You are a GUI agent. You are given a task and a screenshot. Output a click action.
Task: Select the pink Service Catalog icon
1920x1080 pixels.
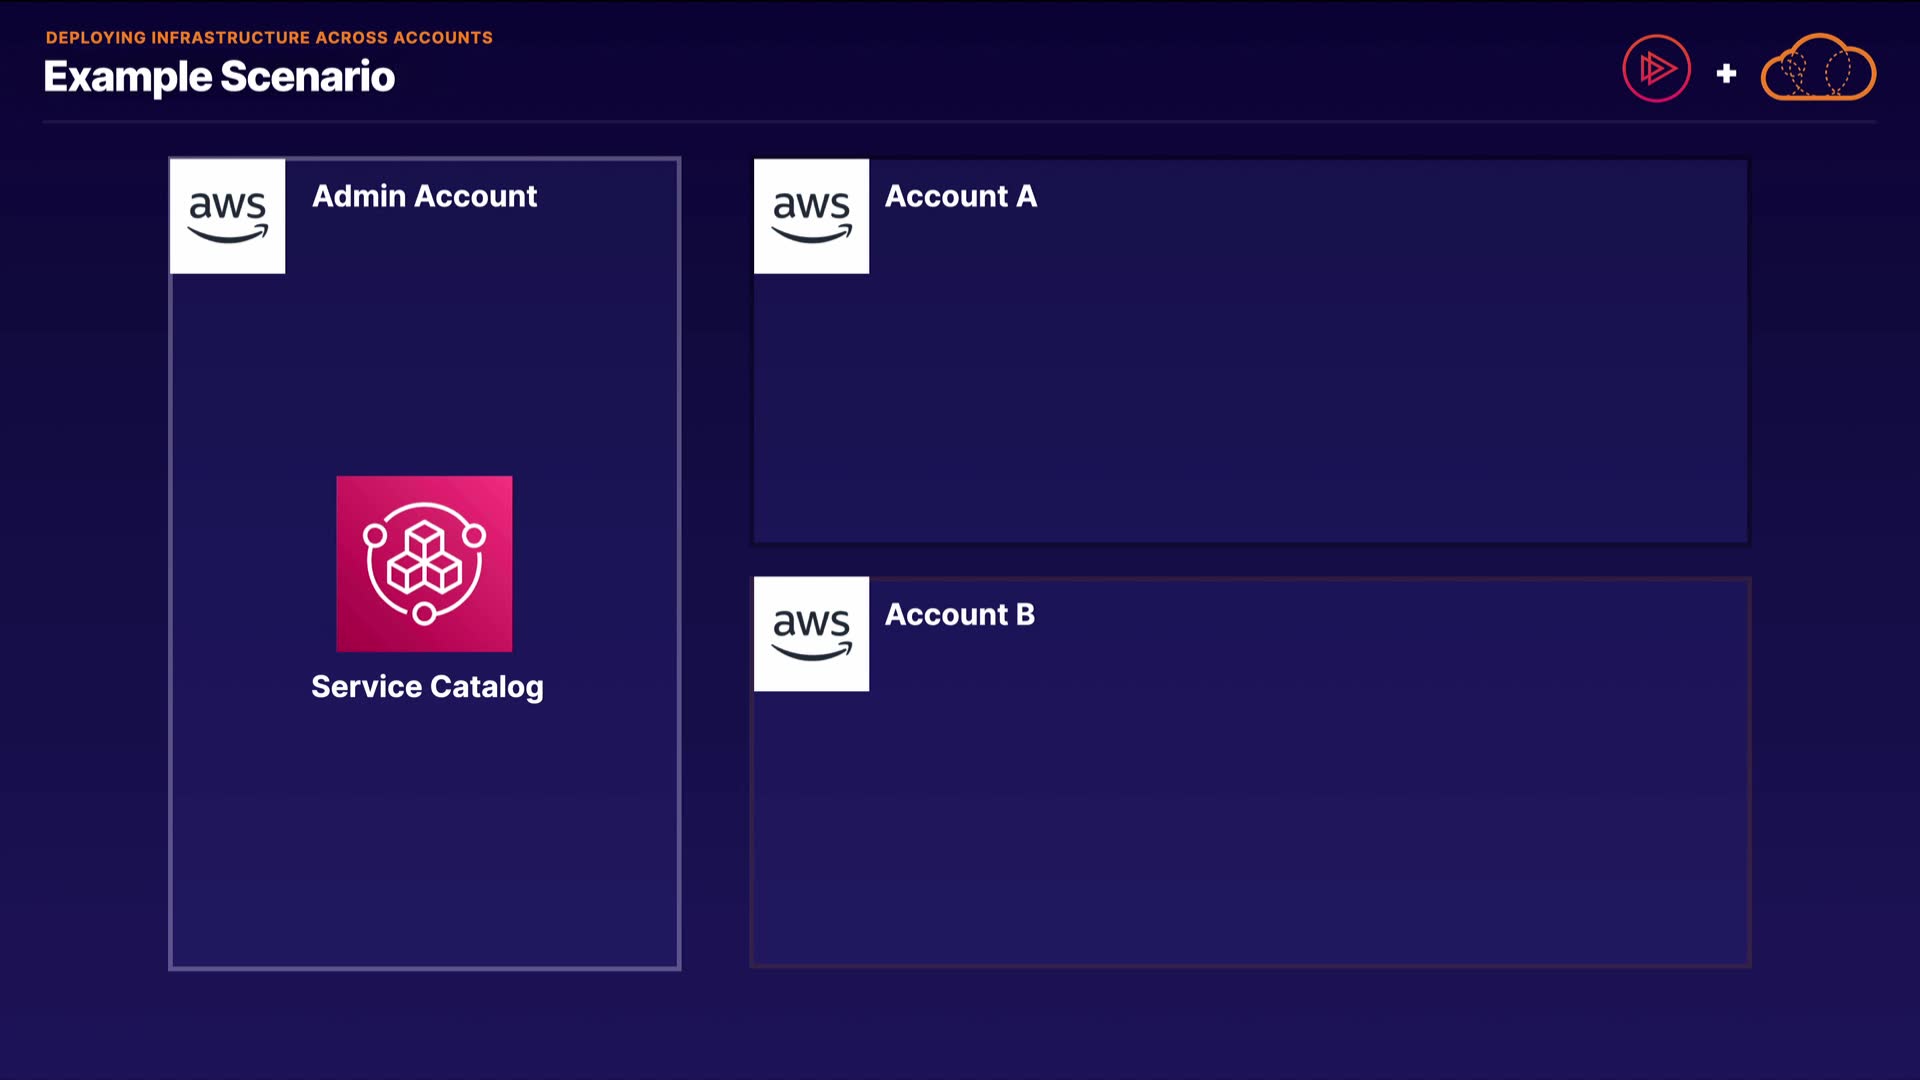point(424,564)
